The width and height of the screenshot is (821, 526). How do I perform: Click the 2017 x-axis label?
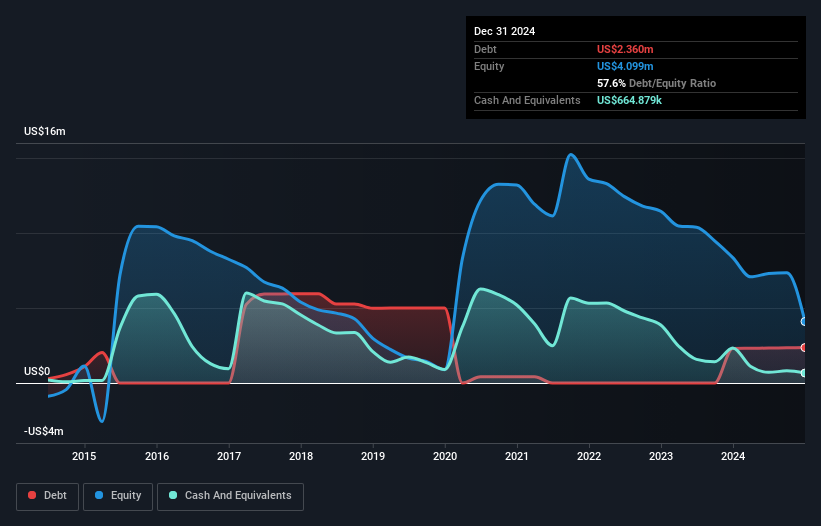click(229, 456)
